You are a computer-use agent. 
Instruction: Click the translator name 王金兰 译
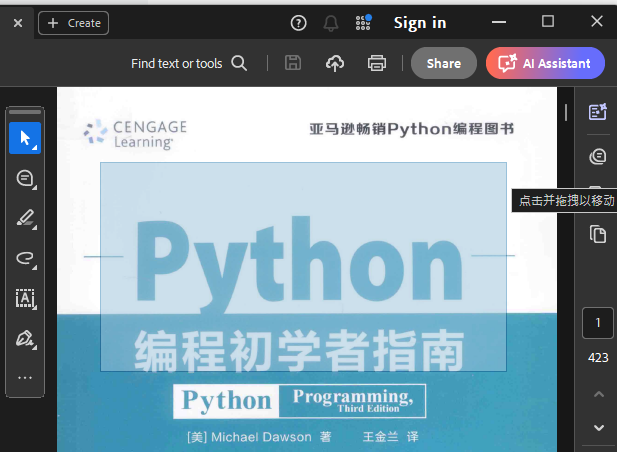click(390, 437)
